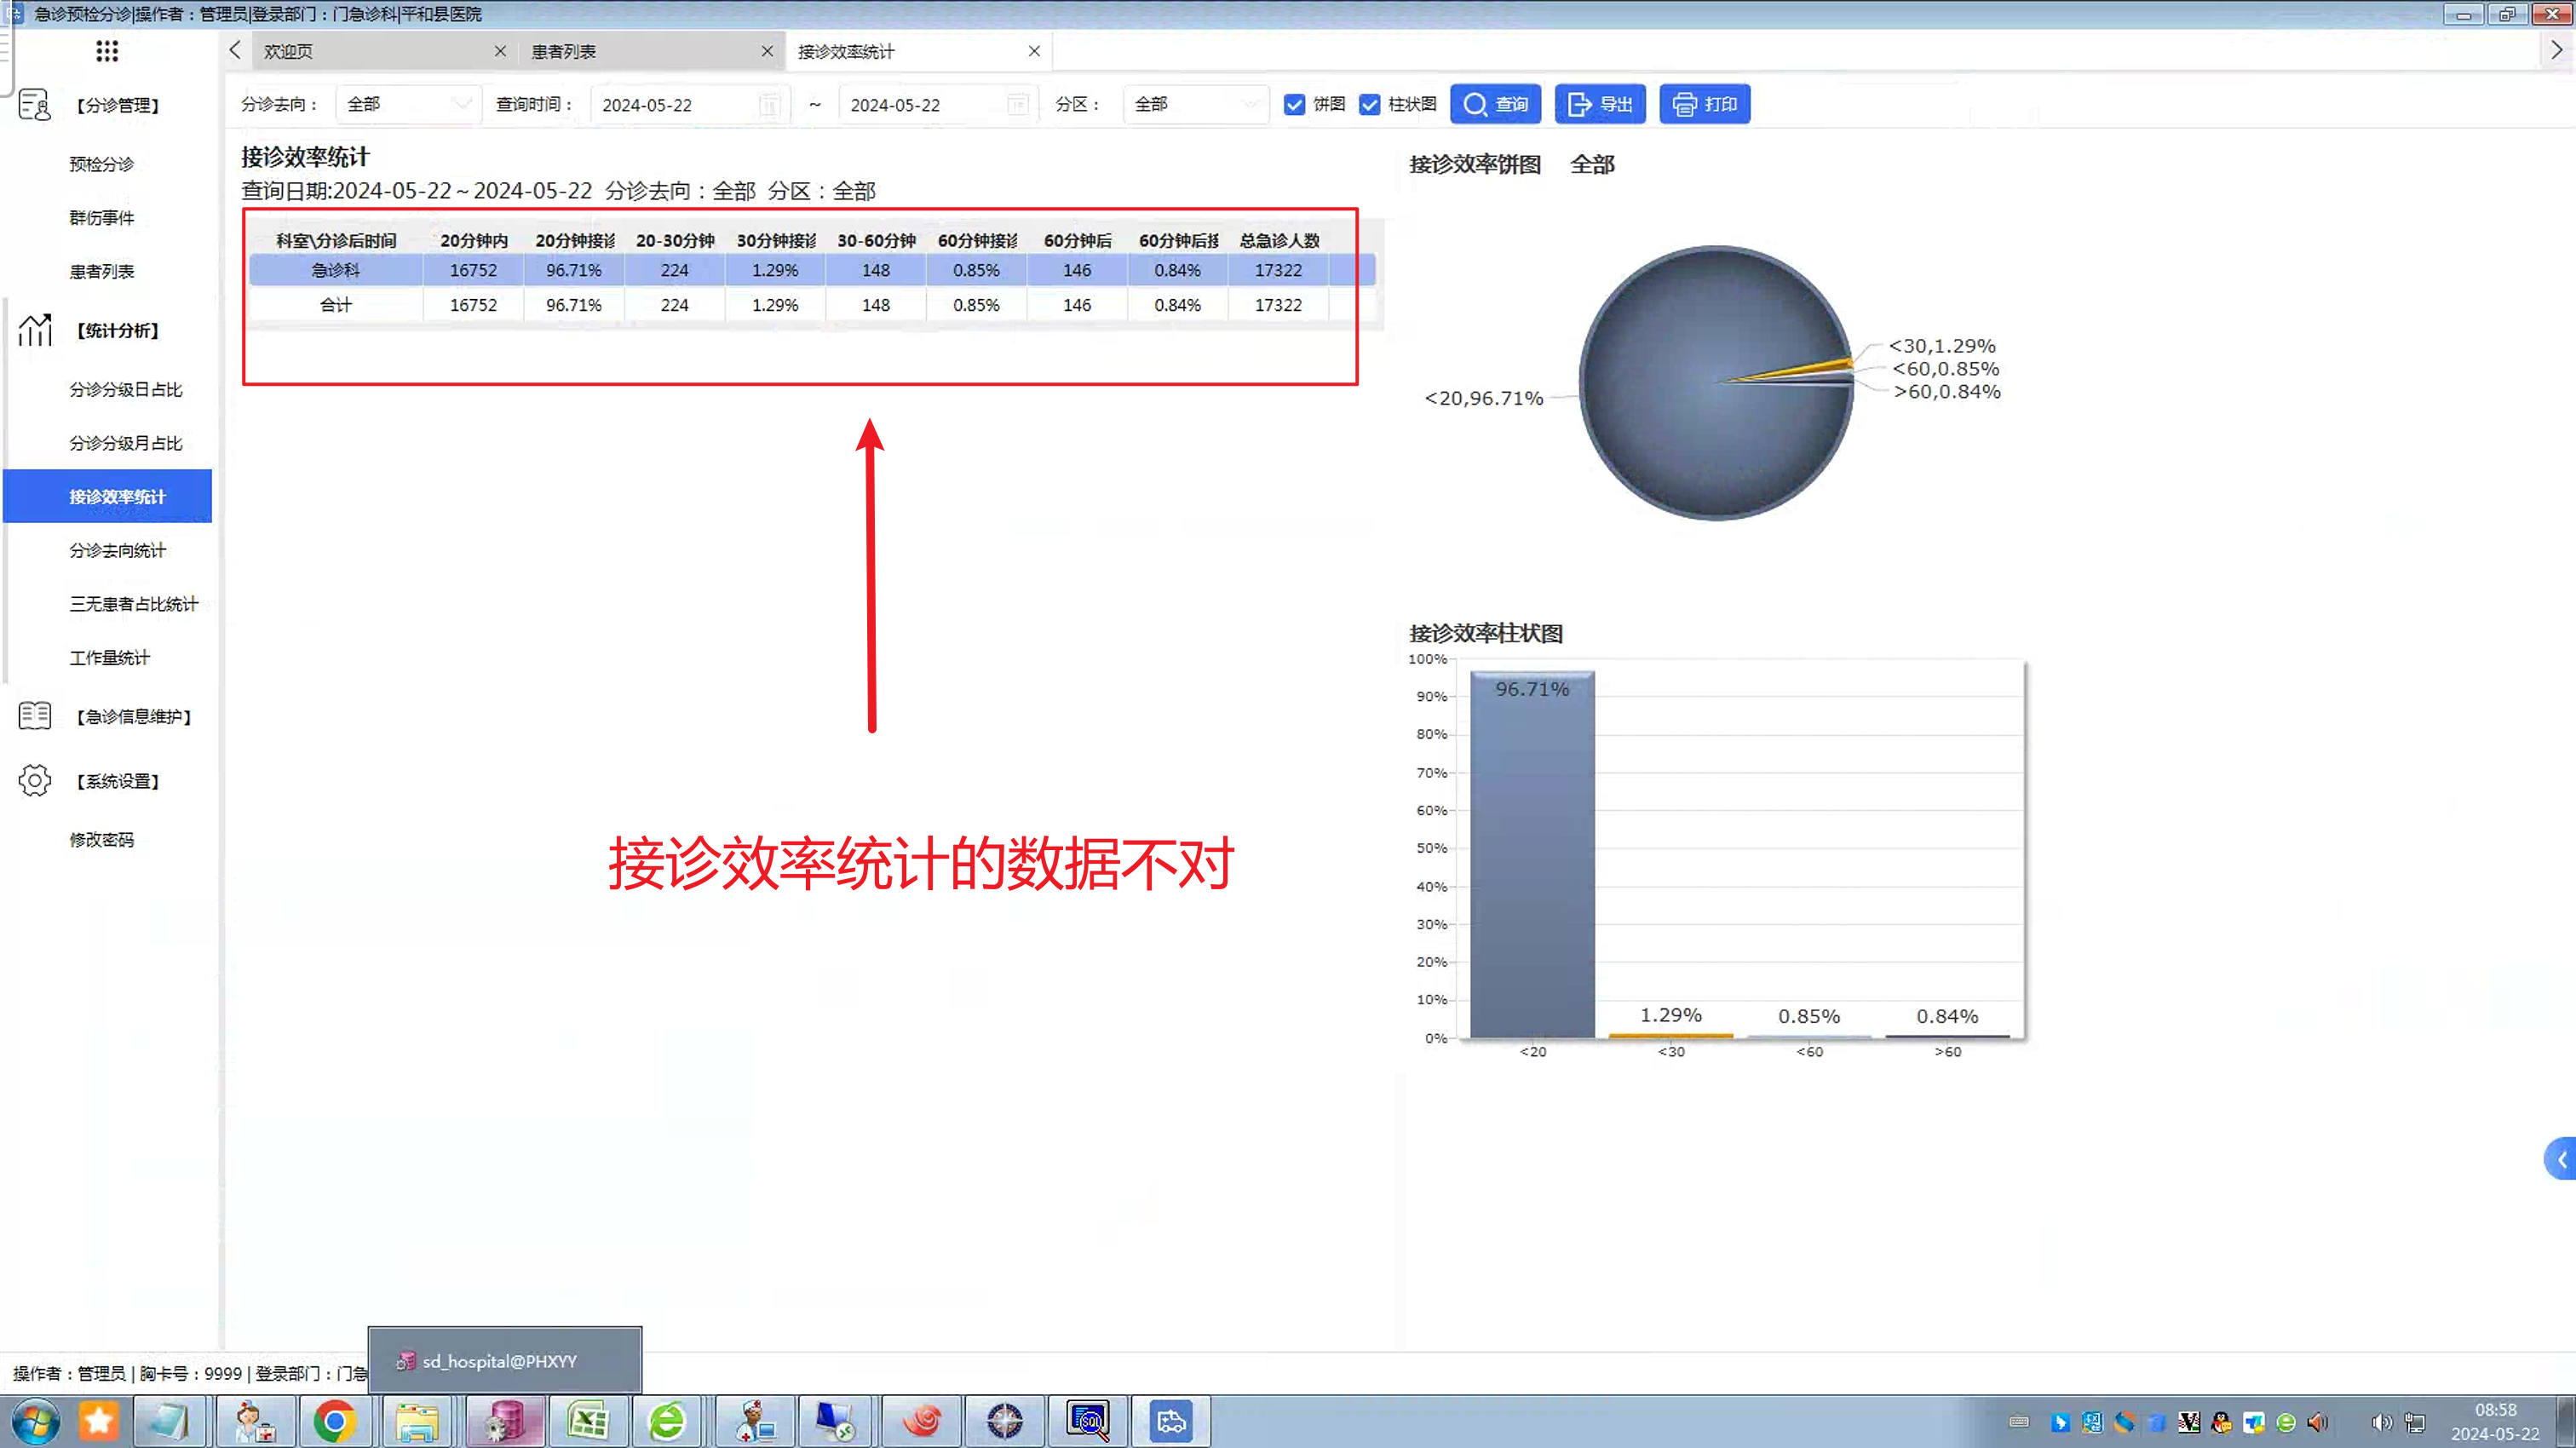Click the 急诊信息维护 book icon

(x=34, y=716)
